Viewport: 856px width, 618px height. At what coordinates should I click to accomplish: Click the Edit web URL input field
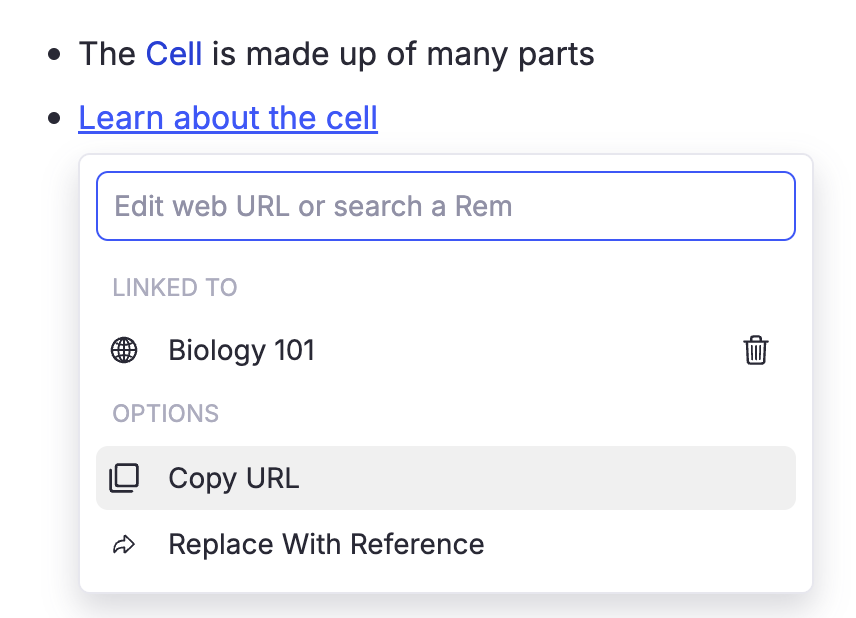445,206
